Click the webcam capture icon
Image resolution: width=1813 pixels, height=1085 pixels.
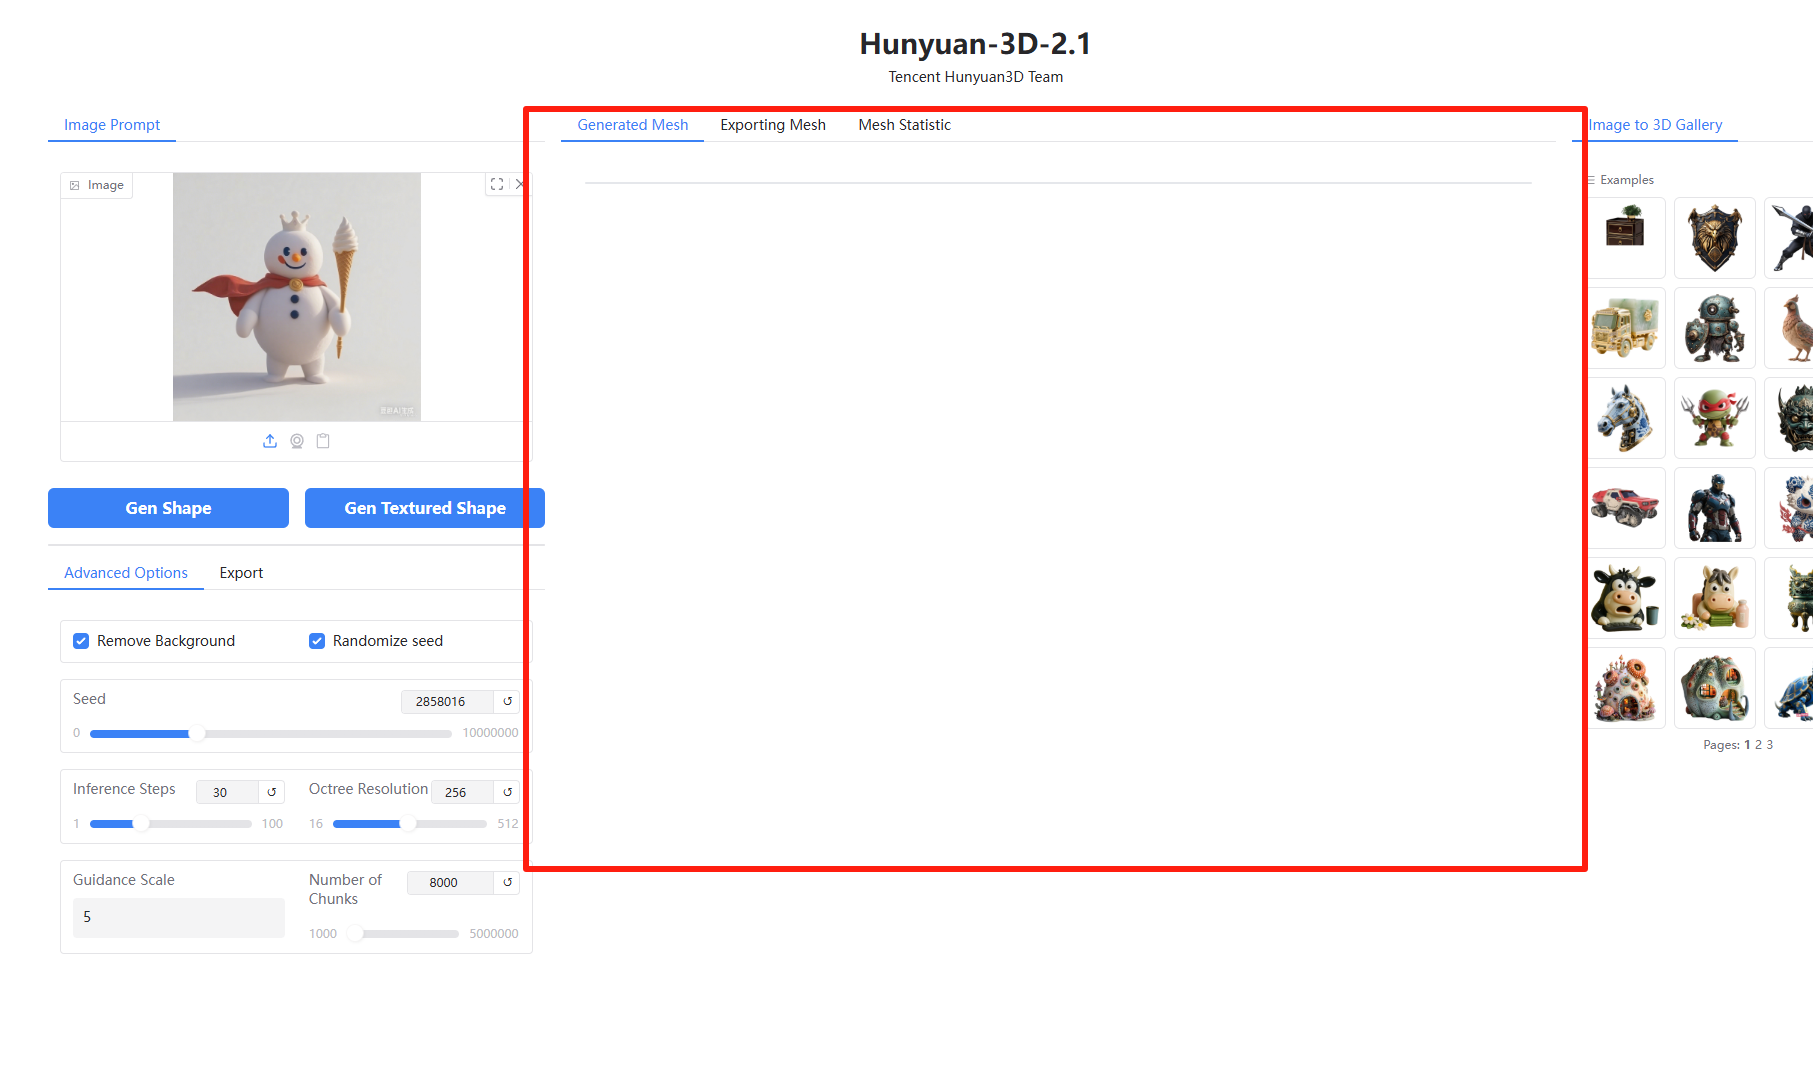(297, 441)
